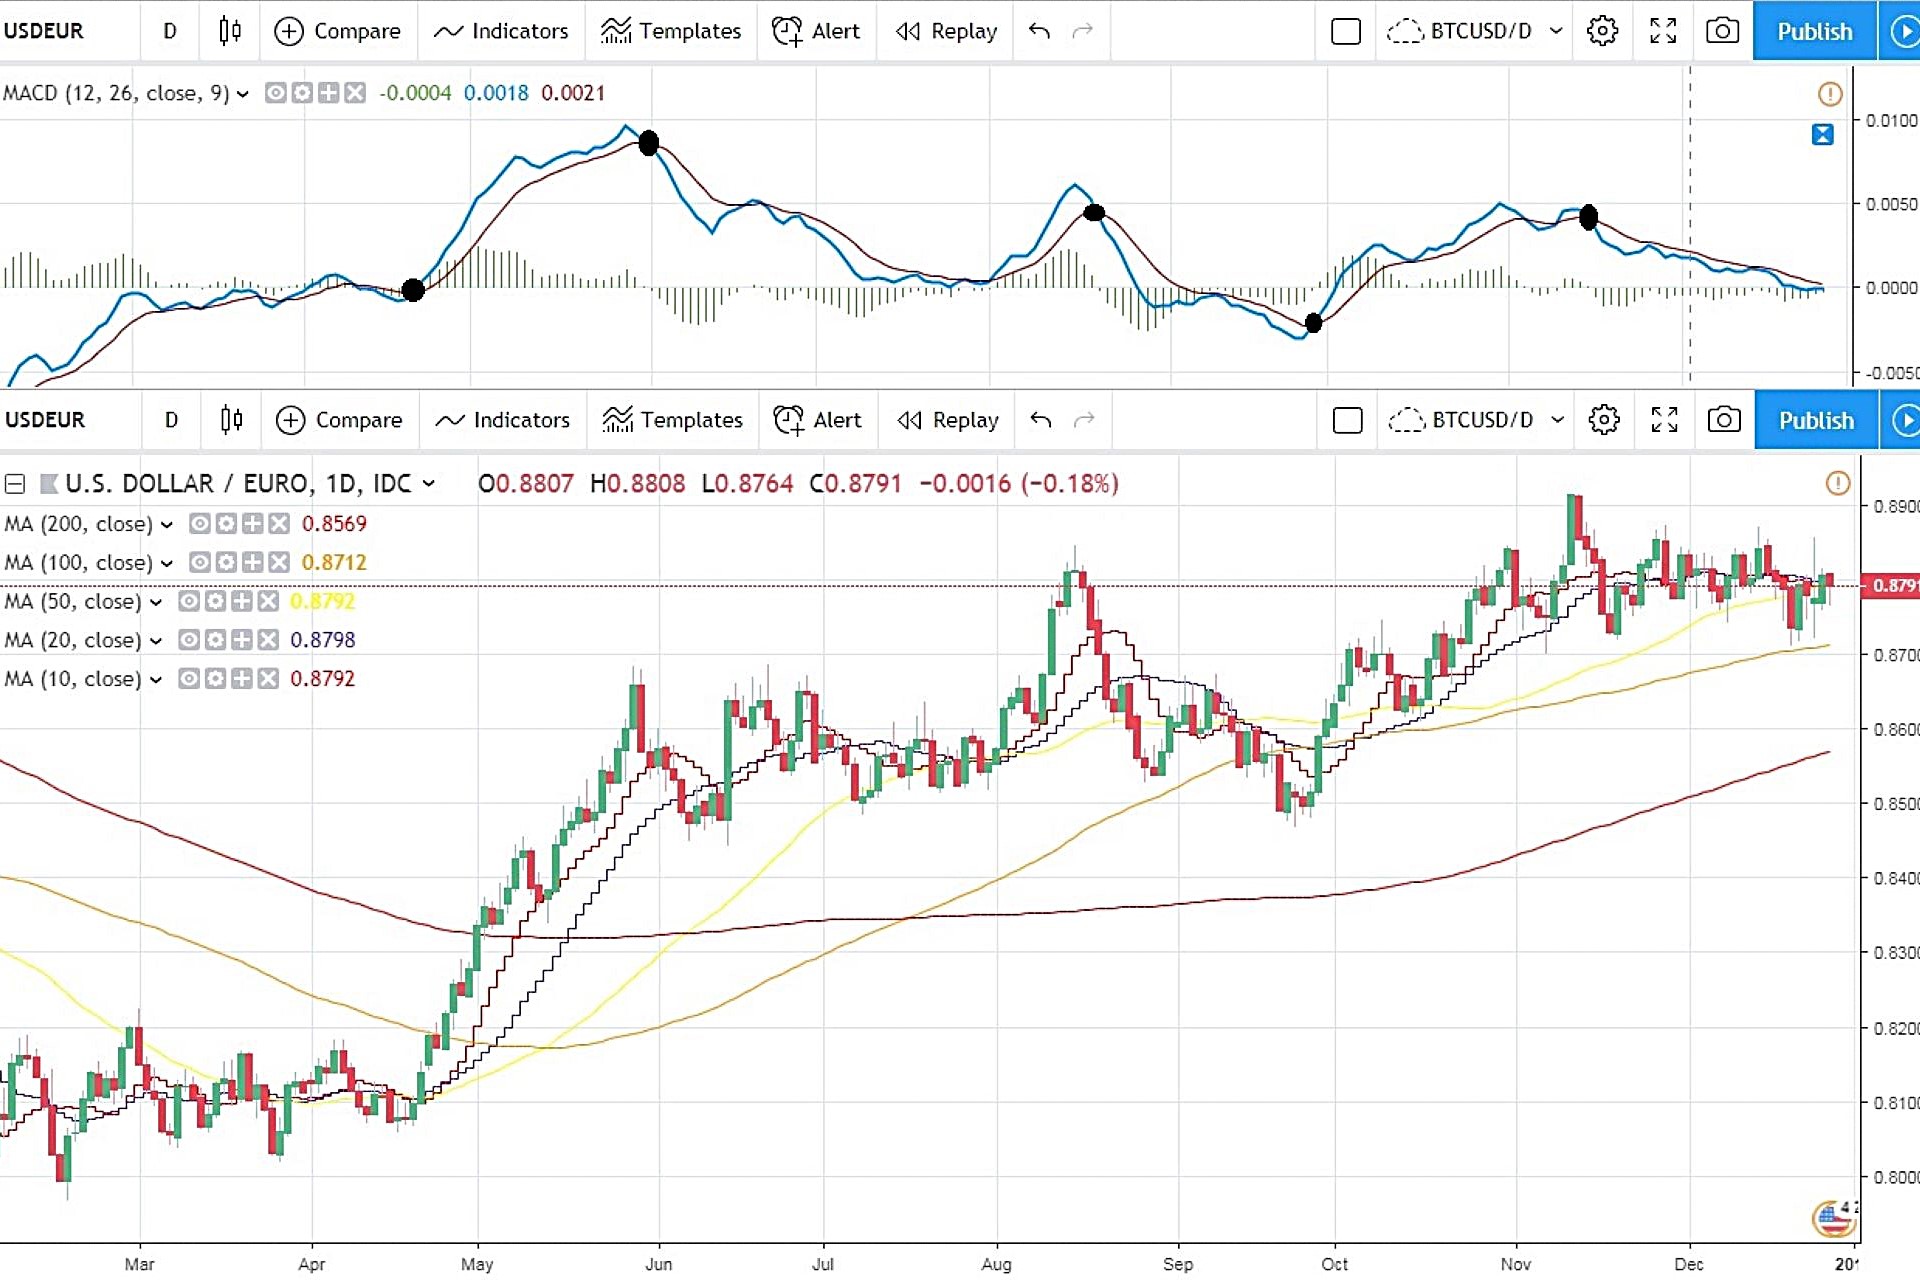Image resolution: width=1920 pixels, height=1280 pixels.
Task: Open Indicators in the lower toolbar
Action: 503,420
